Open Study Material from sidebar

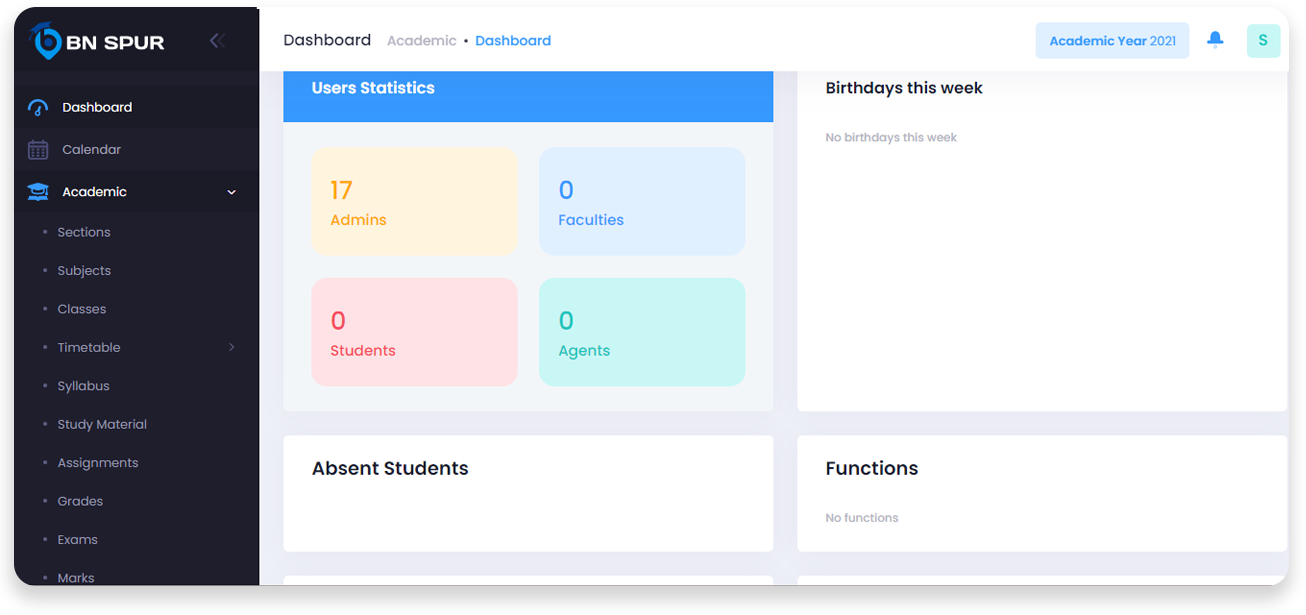click(x=102, y=424)
